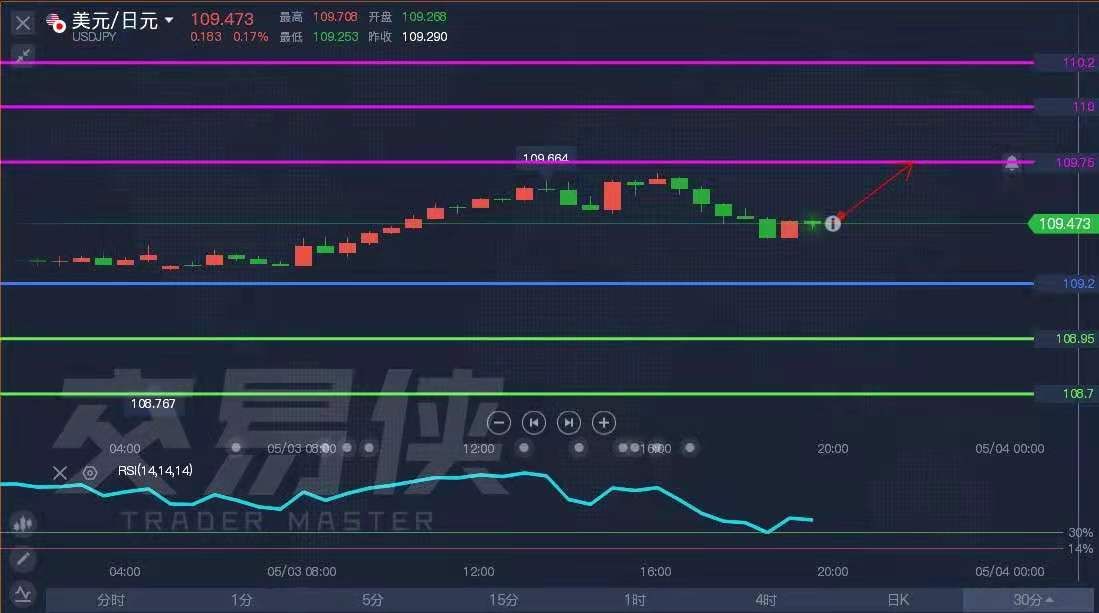Open the 美元/日元 pair selector dropdown
1099x613 pixels.
click(113, 19)
